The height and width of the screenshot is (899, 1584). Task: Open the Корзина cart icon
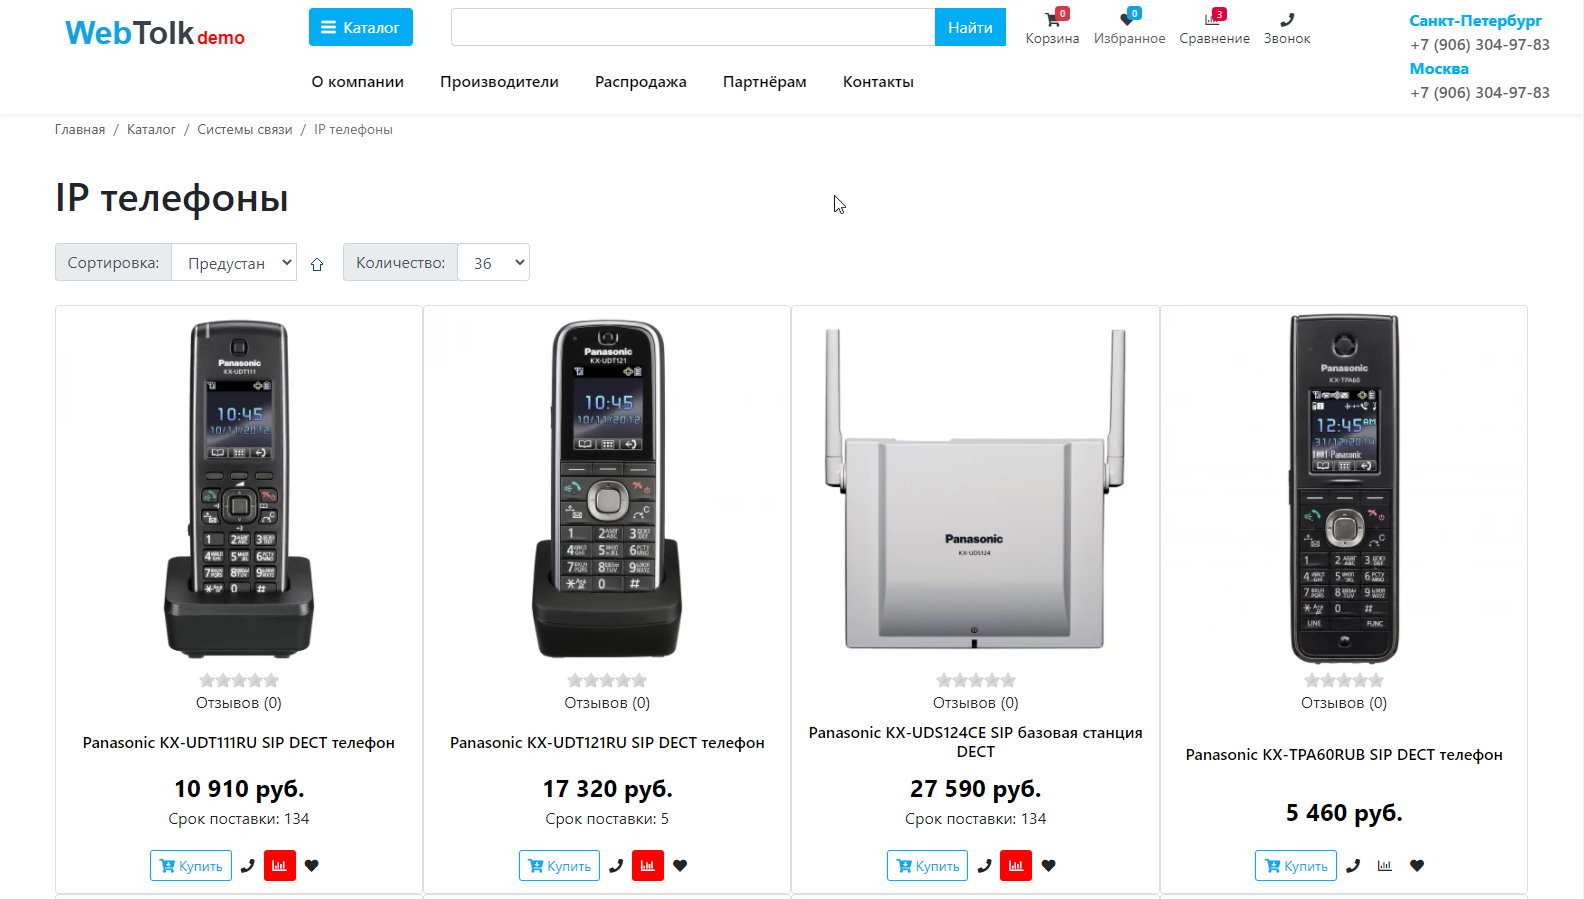pyautogui.click(x=1052, y=27)
